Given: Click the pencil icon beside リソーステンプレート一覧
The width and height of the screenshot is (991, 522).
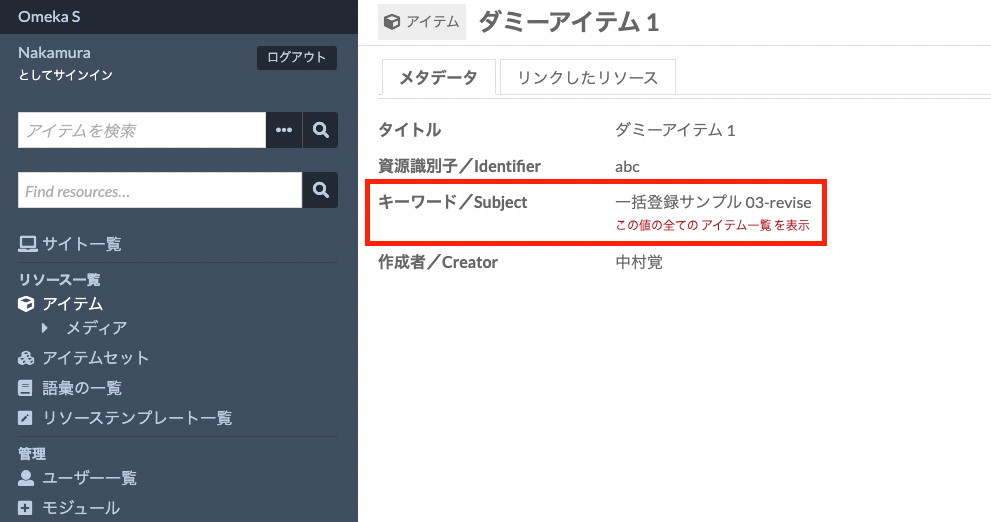Looking at the screenshot, I should coord(25,418).
